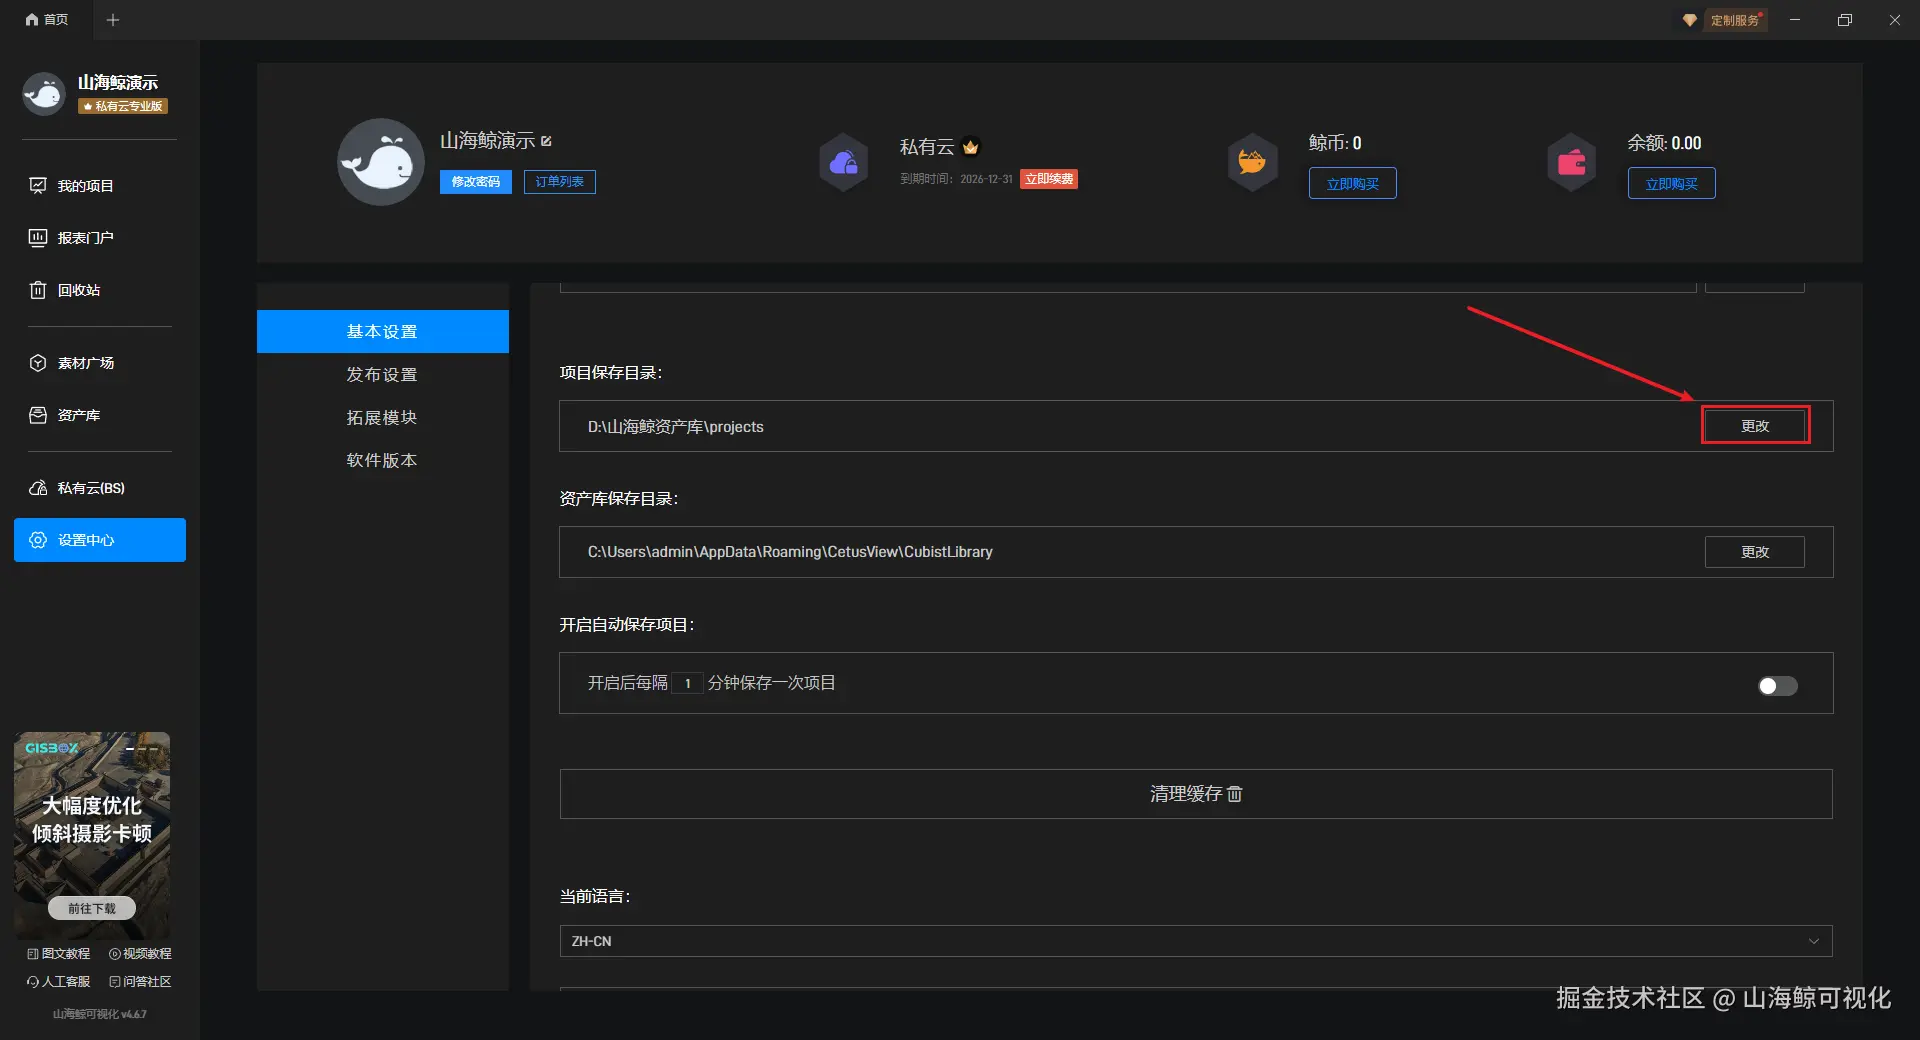Open 定制服务 diamond button
The width and height of the screenshot is (1920, 1040).
[1724, 20]
